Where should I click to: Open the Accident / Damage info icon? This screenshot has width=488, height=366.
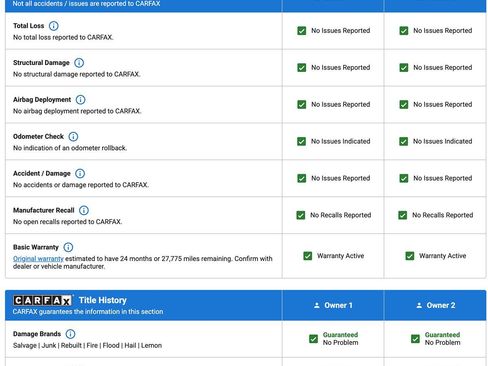(x=80, y=173)
